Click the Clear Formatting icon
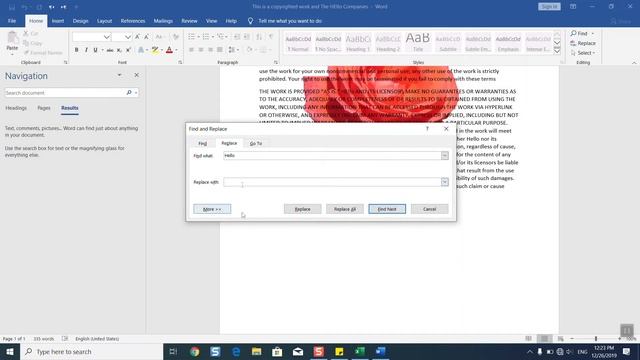 pyautogui.click(x=176, y=37)
